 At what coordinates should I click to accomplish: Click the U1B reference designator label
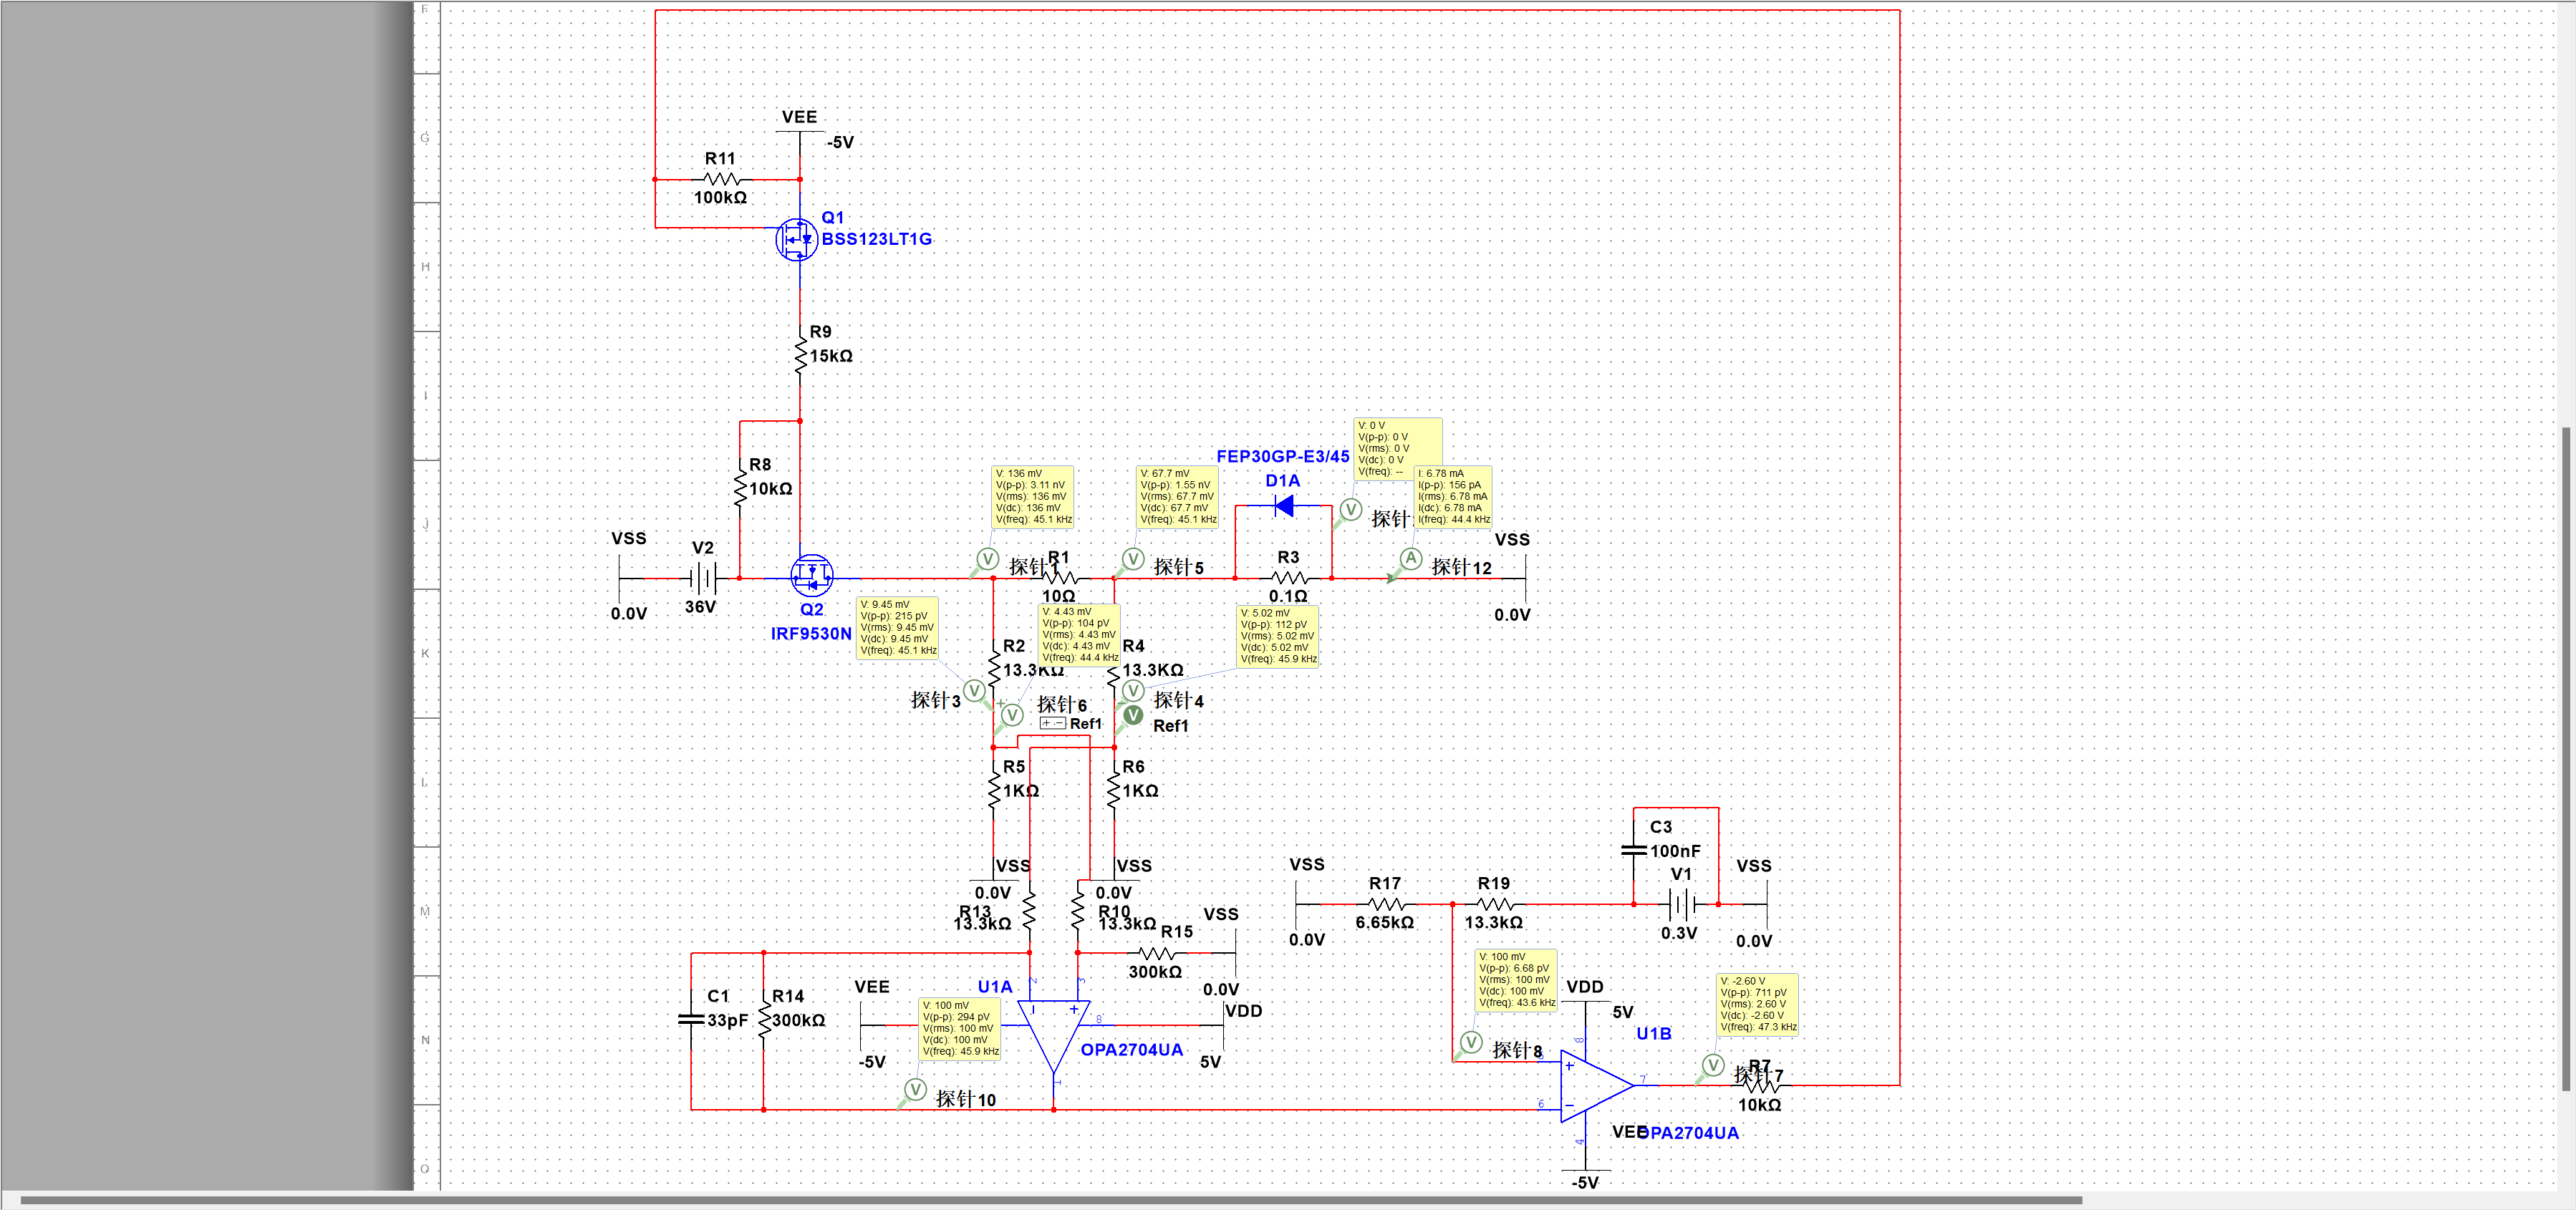click(1654, 1034)
